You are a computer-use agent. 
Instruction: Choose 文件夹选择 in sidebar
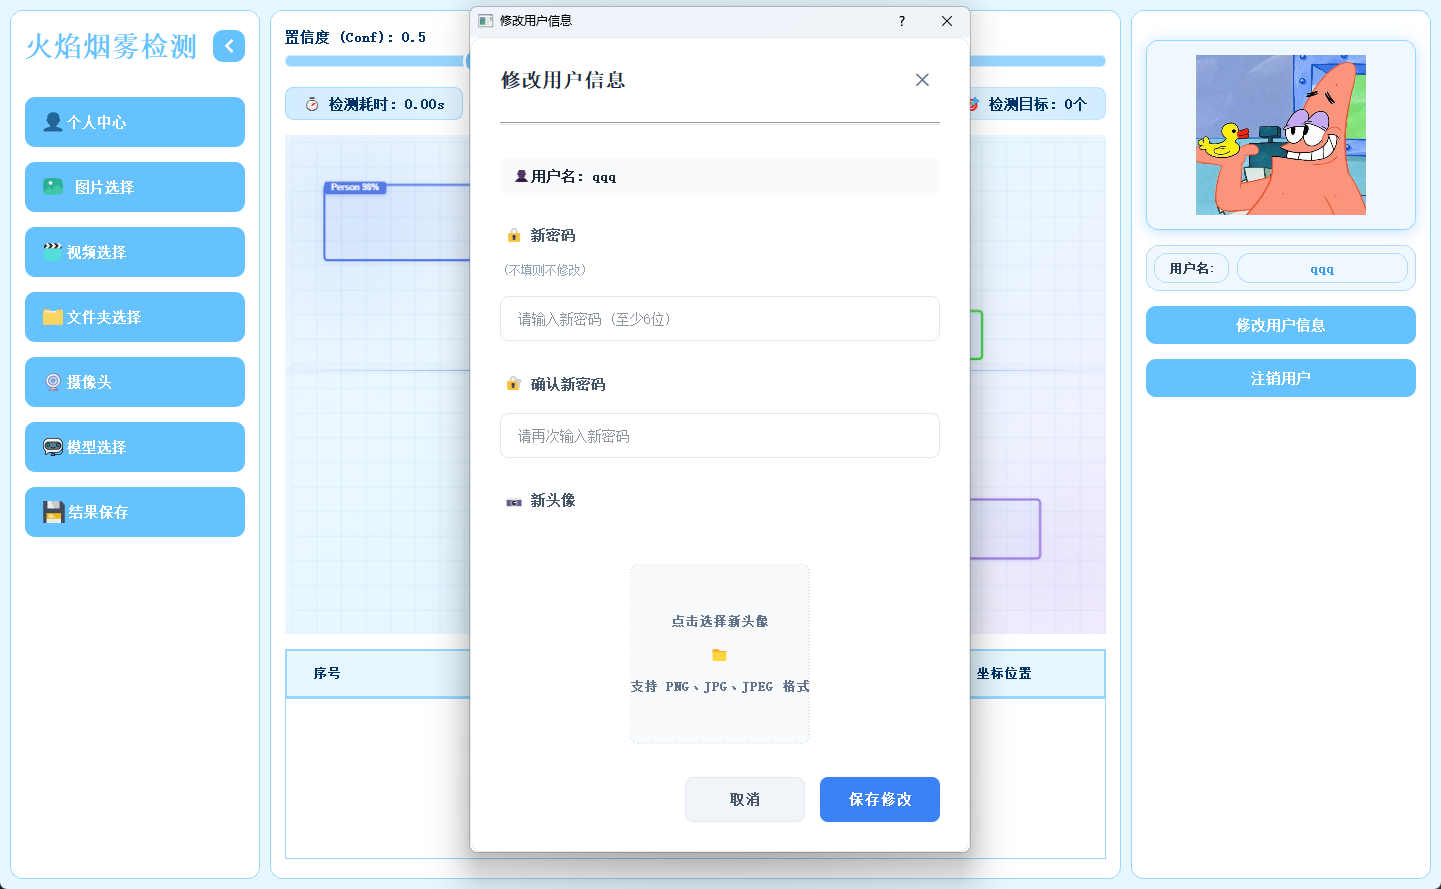coord(135,317)
